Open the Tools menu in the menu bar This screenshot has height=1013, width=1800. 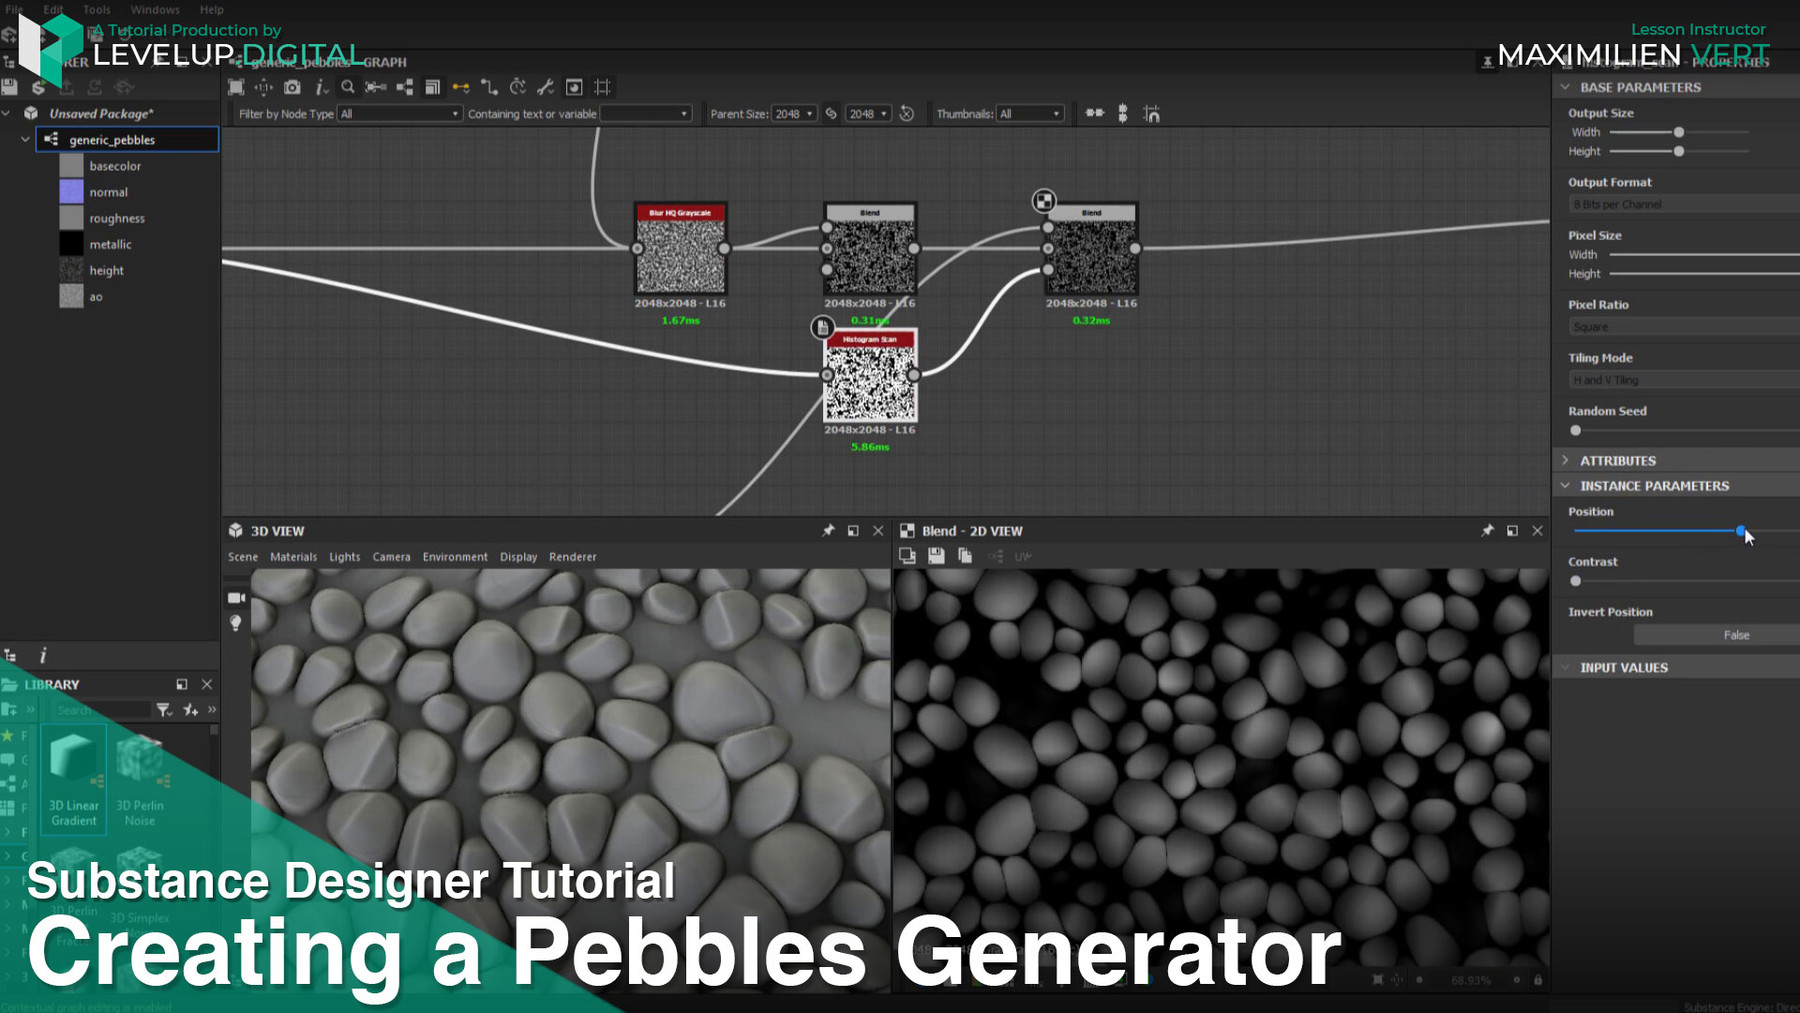[x=95, y=9]
